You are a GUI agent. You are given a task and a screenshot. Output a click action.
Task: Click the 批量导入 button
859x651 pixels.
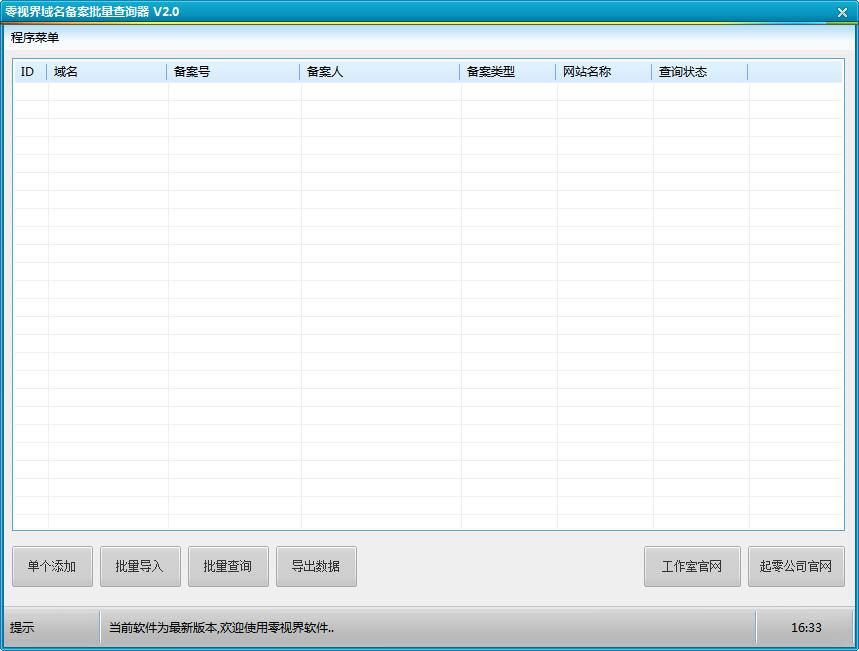pos(140,566)
